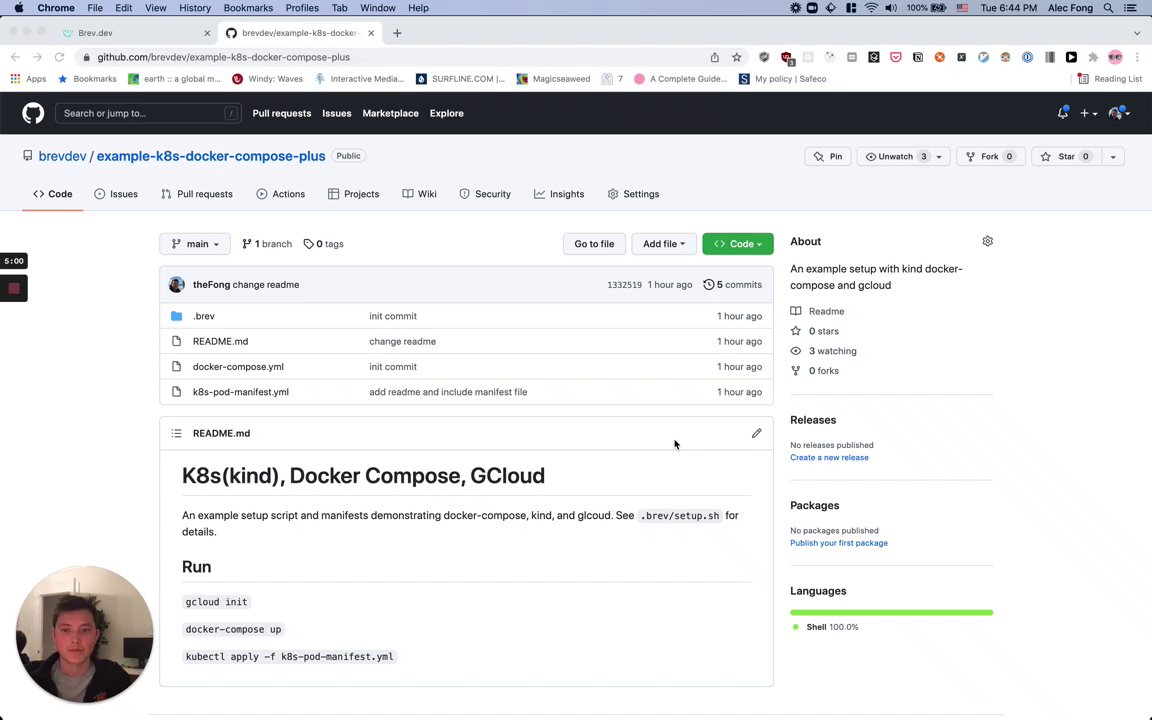The image size is (1152, 720).
Task: Open the Insights tab
Action: 559,194
